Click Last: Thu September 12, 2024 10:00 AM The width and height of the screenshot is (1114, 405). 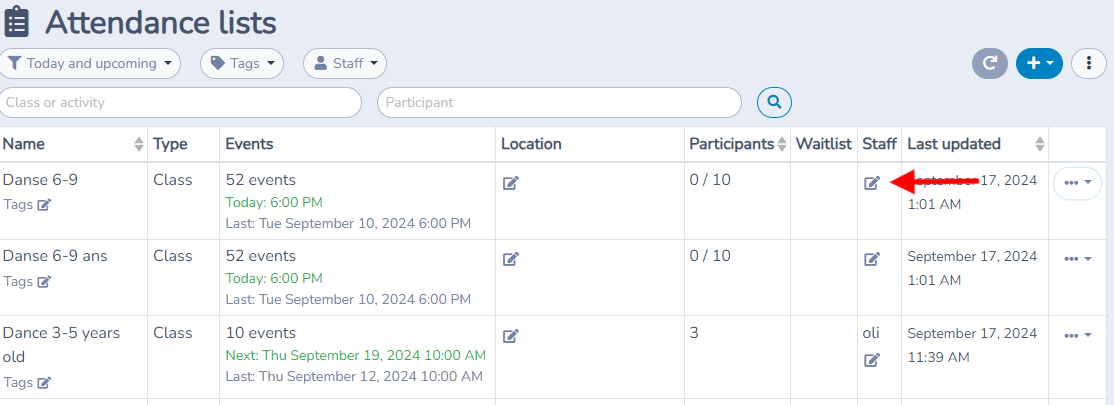[354, 377]
